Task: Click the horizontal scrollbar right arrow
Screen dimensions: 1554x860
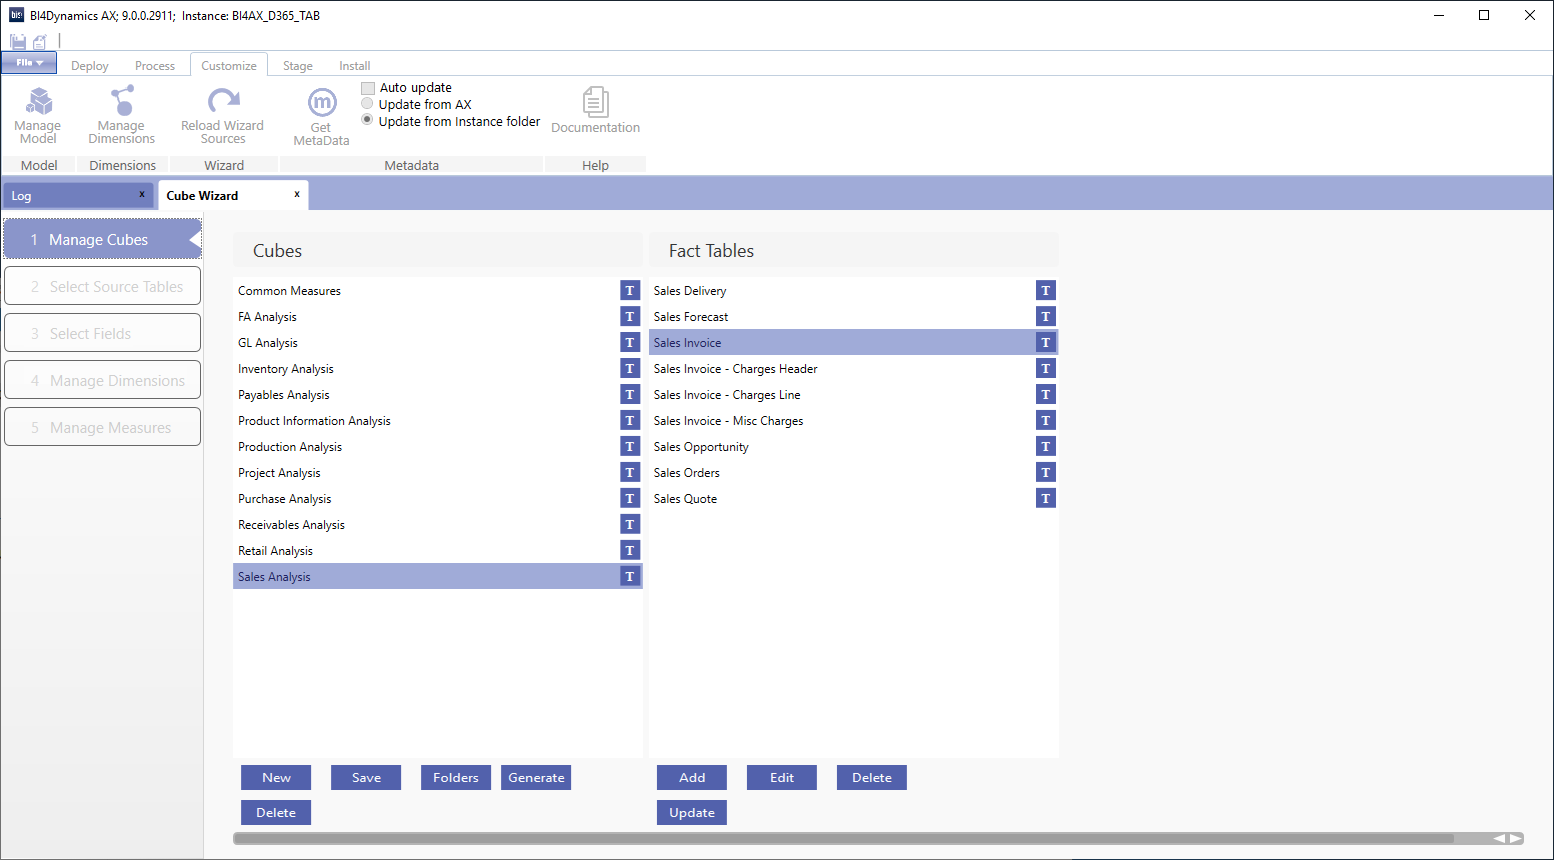Action: (x=1516, y=839)
